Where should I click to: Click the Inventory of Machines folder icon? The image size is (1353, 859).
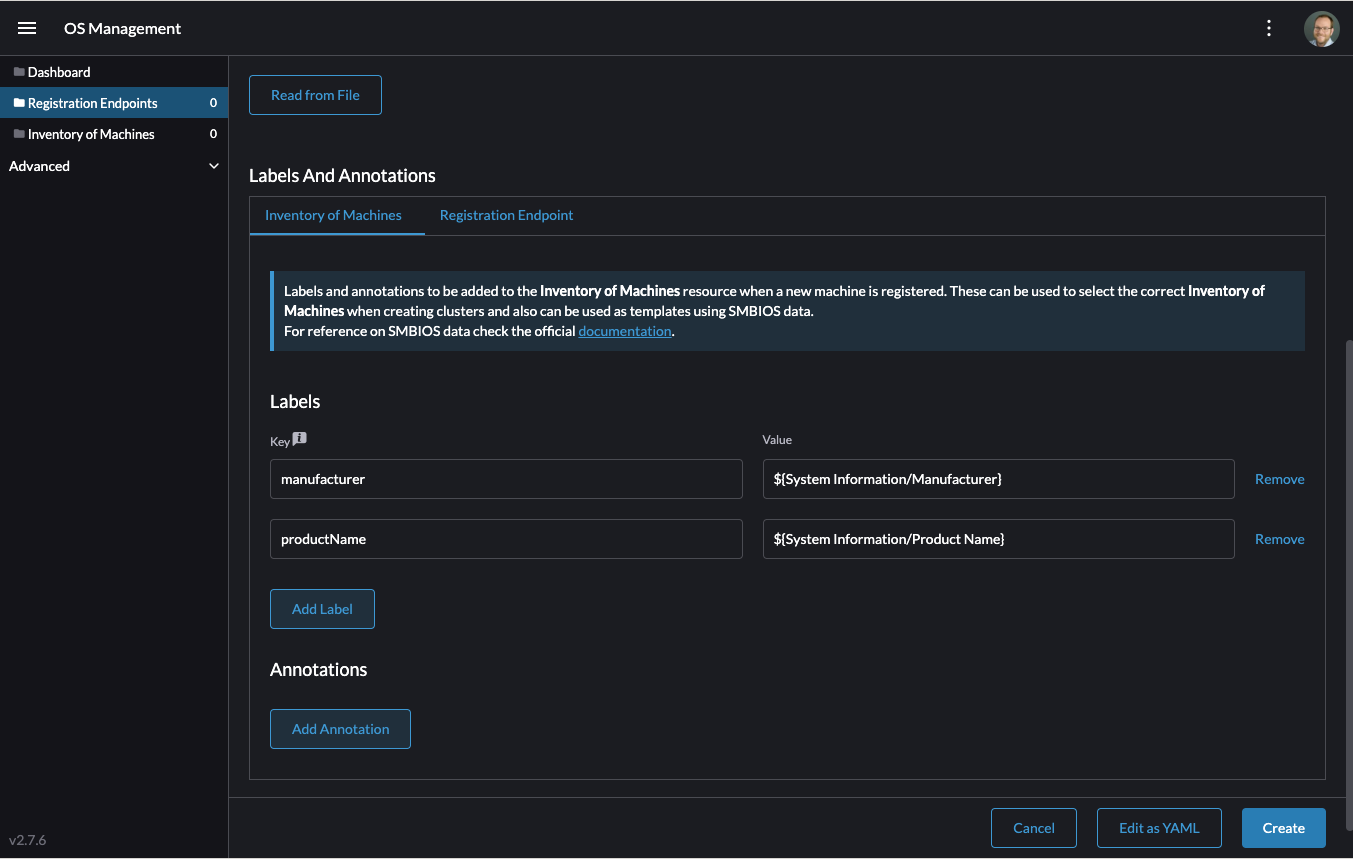pyautogui.click(x=19, y=134)
